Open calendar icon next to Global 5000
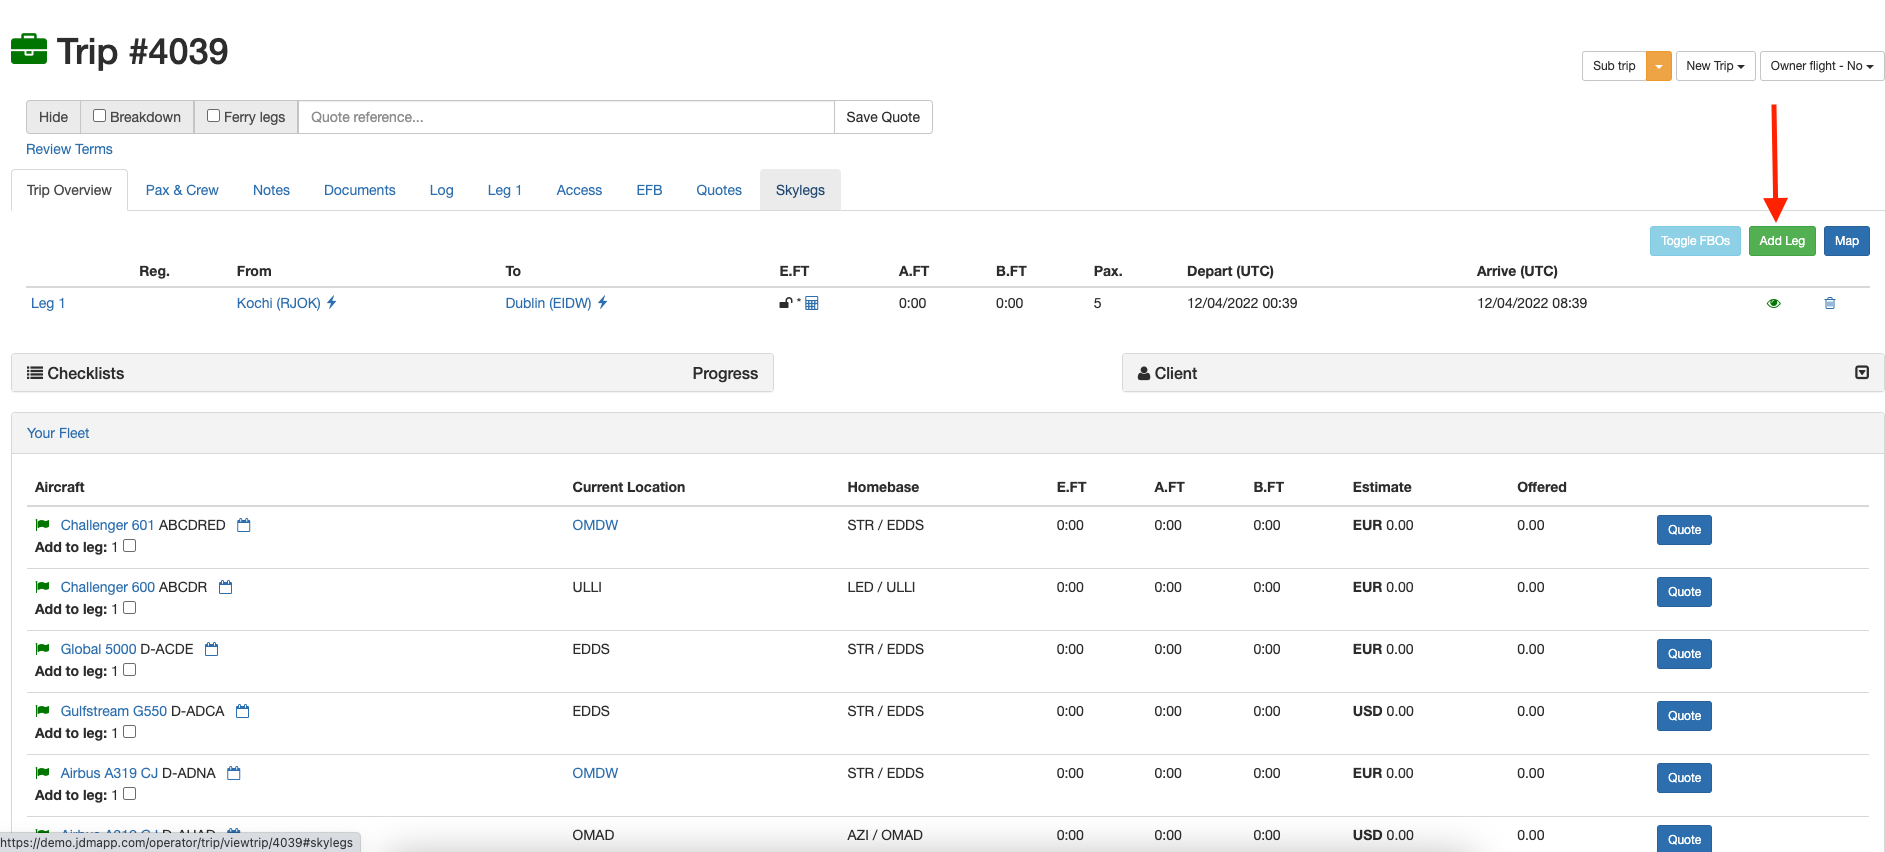Image resolution: width=1885 pixels, height=852 pixels. tap(211, 649)
